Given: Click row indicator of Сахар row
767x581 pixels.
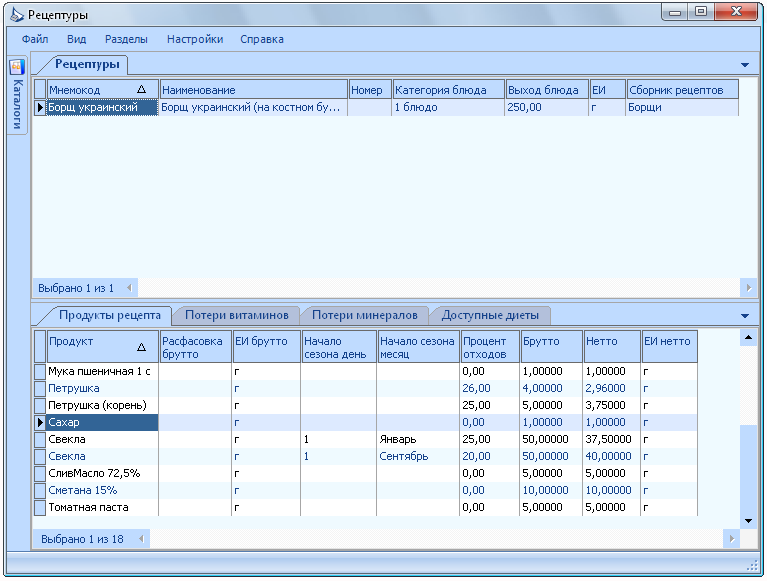Looking at the screenshot, I should tap(40, 423).
